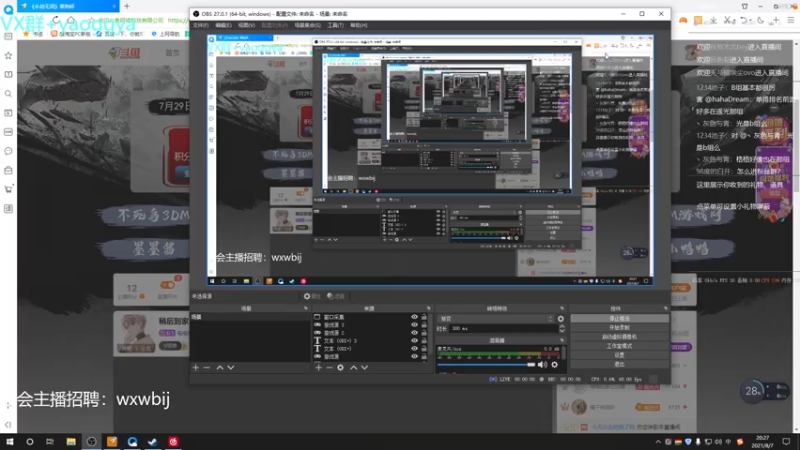Remove the selected source with minus icon
800x450 pixels.
[x=329, y=367]
